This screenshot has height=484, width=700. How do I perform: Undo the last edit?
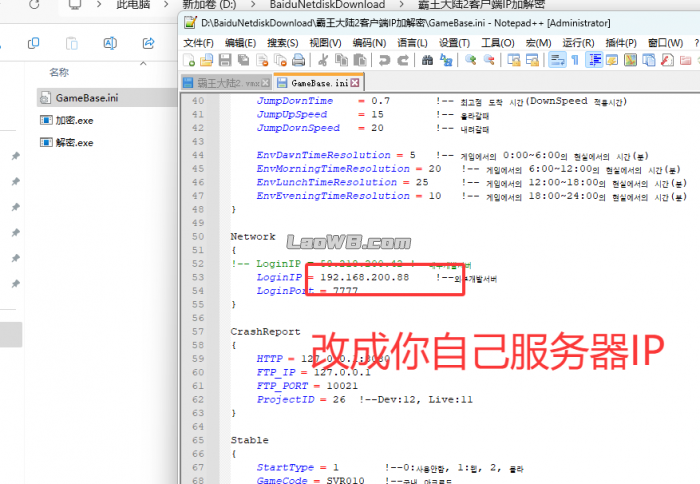coord(384,60)
